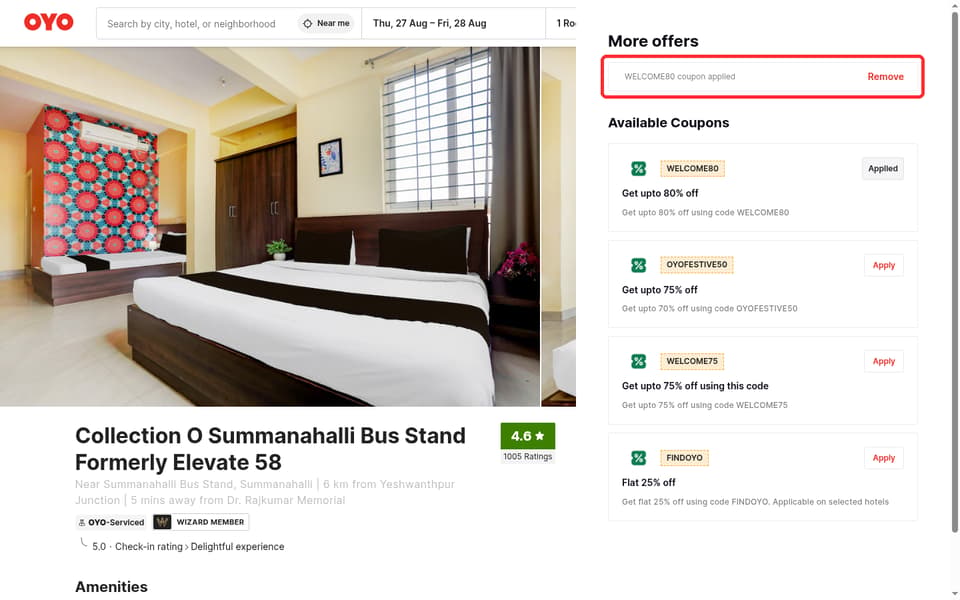Click the hotel title Collection O Summanahalli Bus Stand
Image resolution: width=960 pixels, height=600 pixels.
click(x=270, y=449)
